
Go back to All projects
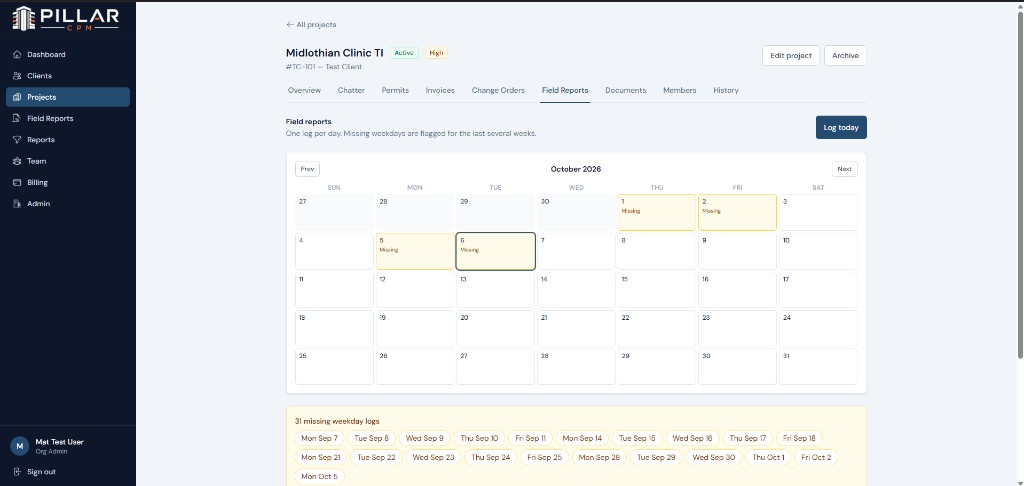coord(312,25)
